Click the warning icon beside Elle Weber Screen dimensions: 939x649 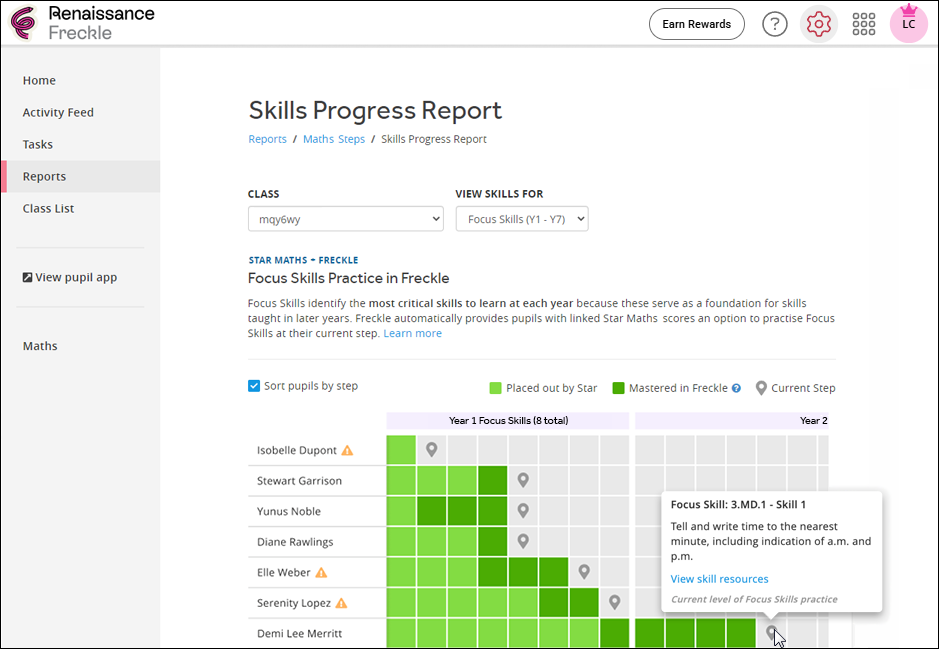tap(322, 572)
